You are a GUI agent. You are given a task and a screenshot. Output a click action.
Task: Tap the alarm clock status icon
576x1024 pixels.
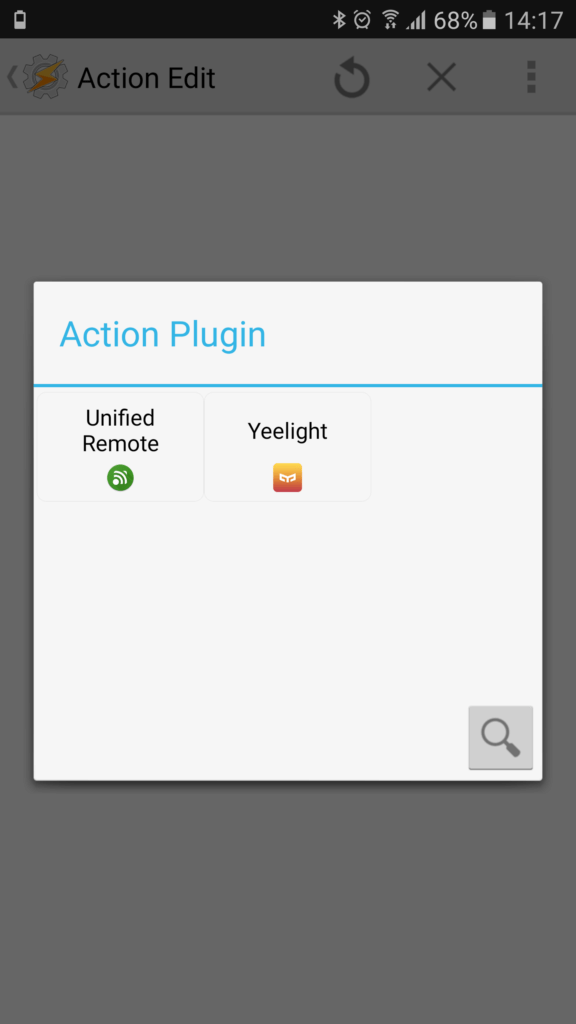362,20
